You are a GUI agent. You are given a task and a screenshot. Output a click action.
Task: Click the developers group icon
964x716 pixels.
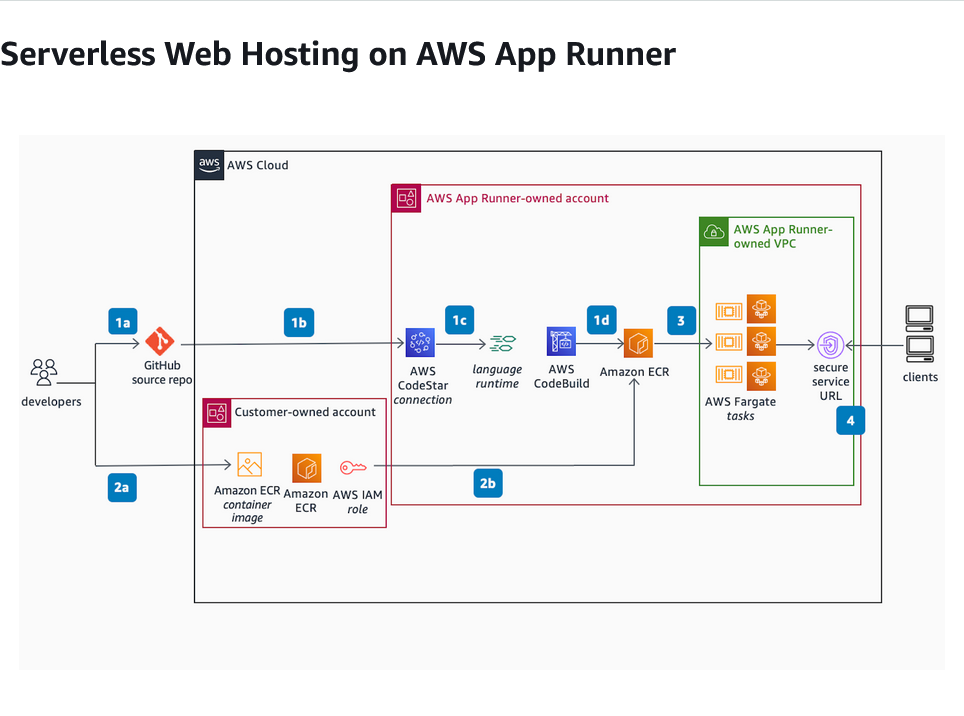coord(43,372)
